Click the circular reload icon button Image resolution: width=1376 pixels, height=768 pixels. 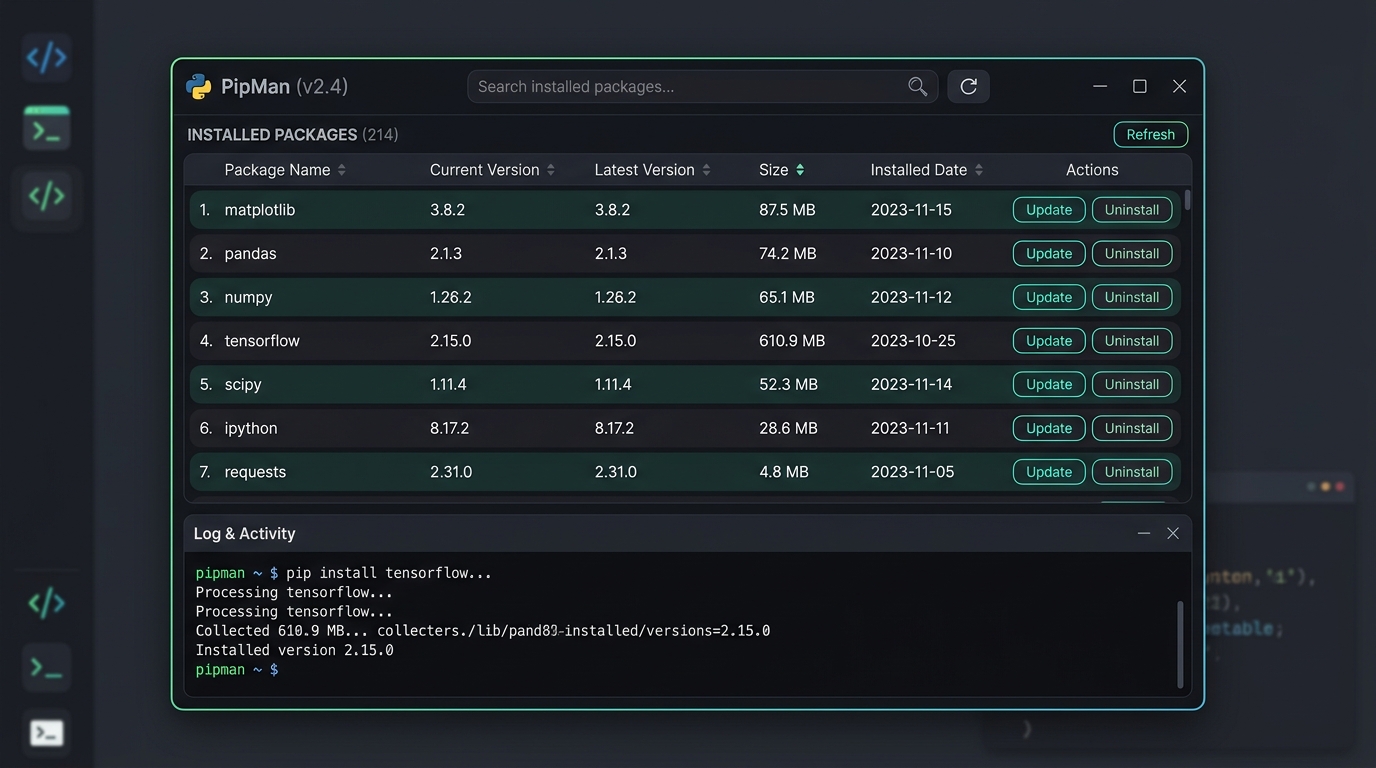pos(968,87)
